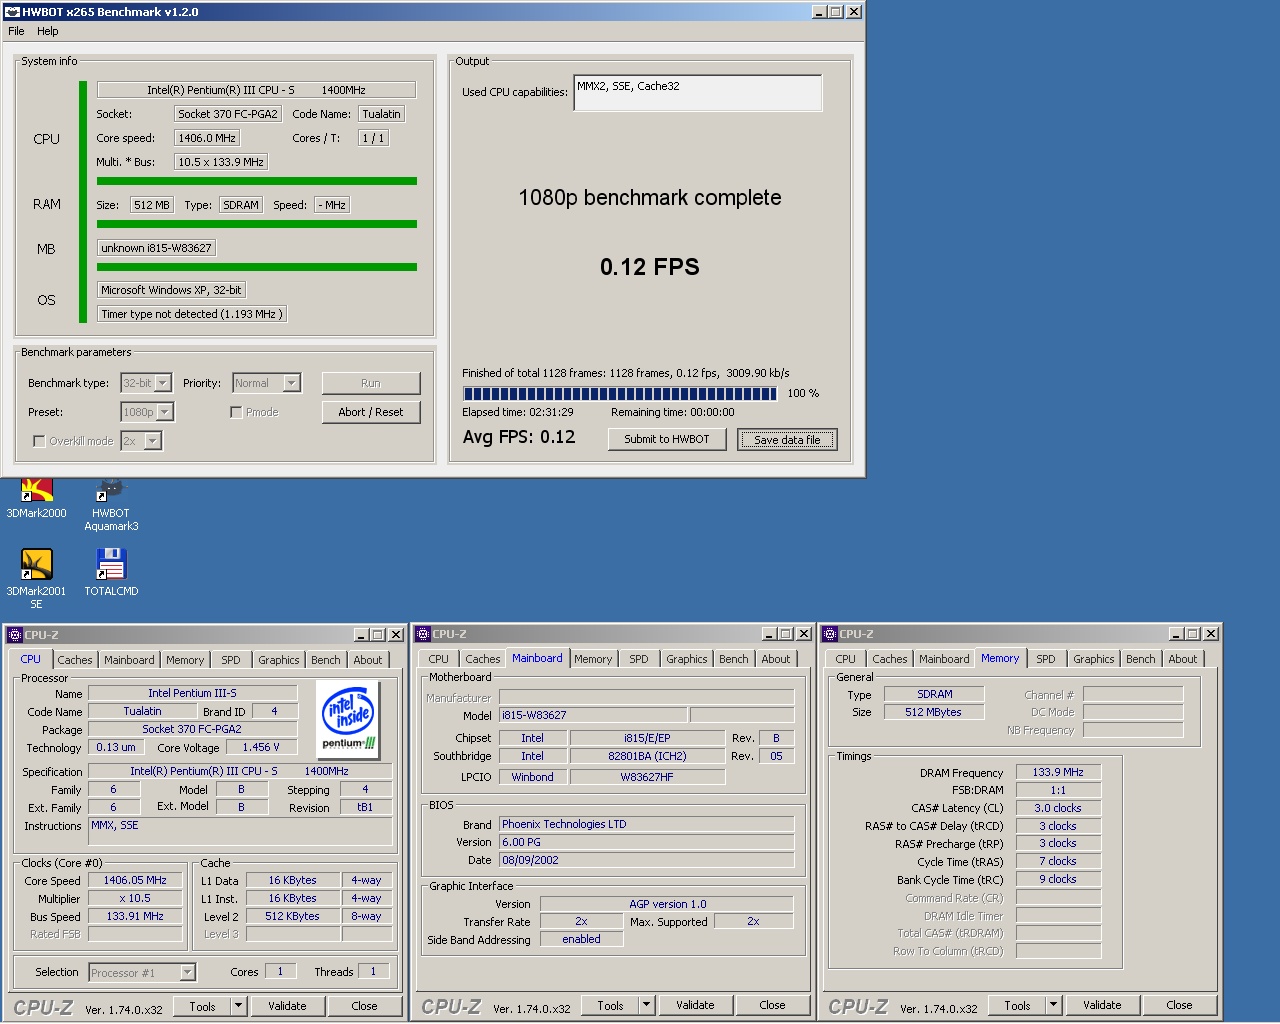The height and width of the screenshot is (1024, 1280).
Task: Toggle the Pmode checkbox
Action: tap(236, 412)
